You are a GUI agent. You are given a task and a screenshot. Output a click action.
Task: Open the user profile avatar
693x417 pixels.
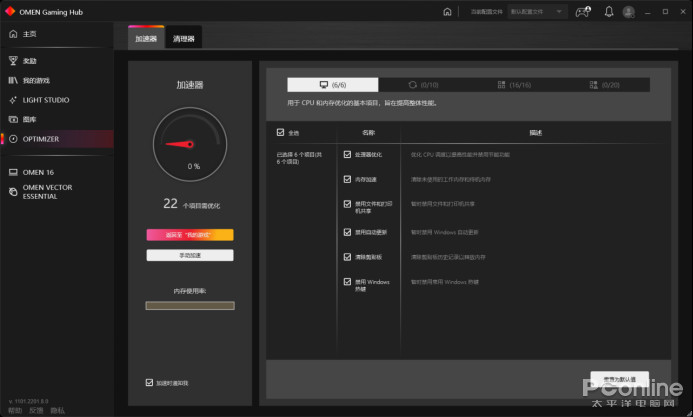[628, 12]
